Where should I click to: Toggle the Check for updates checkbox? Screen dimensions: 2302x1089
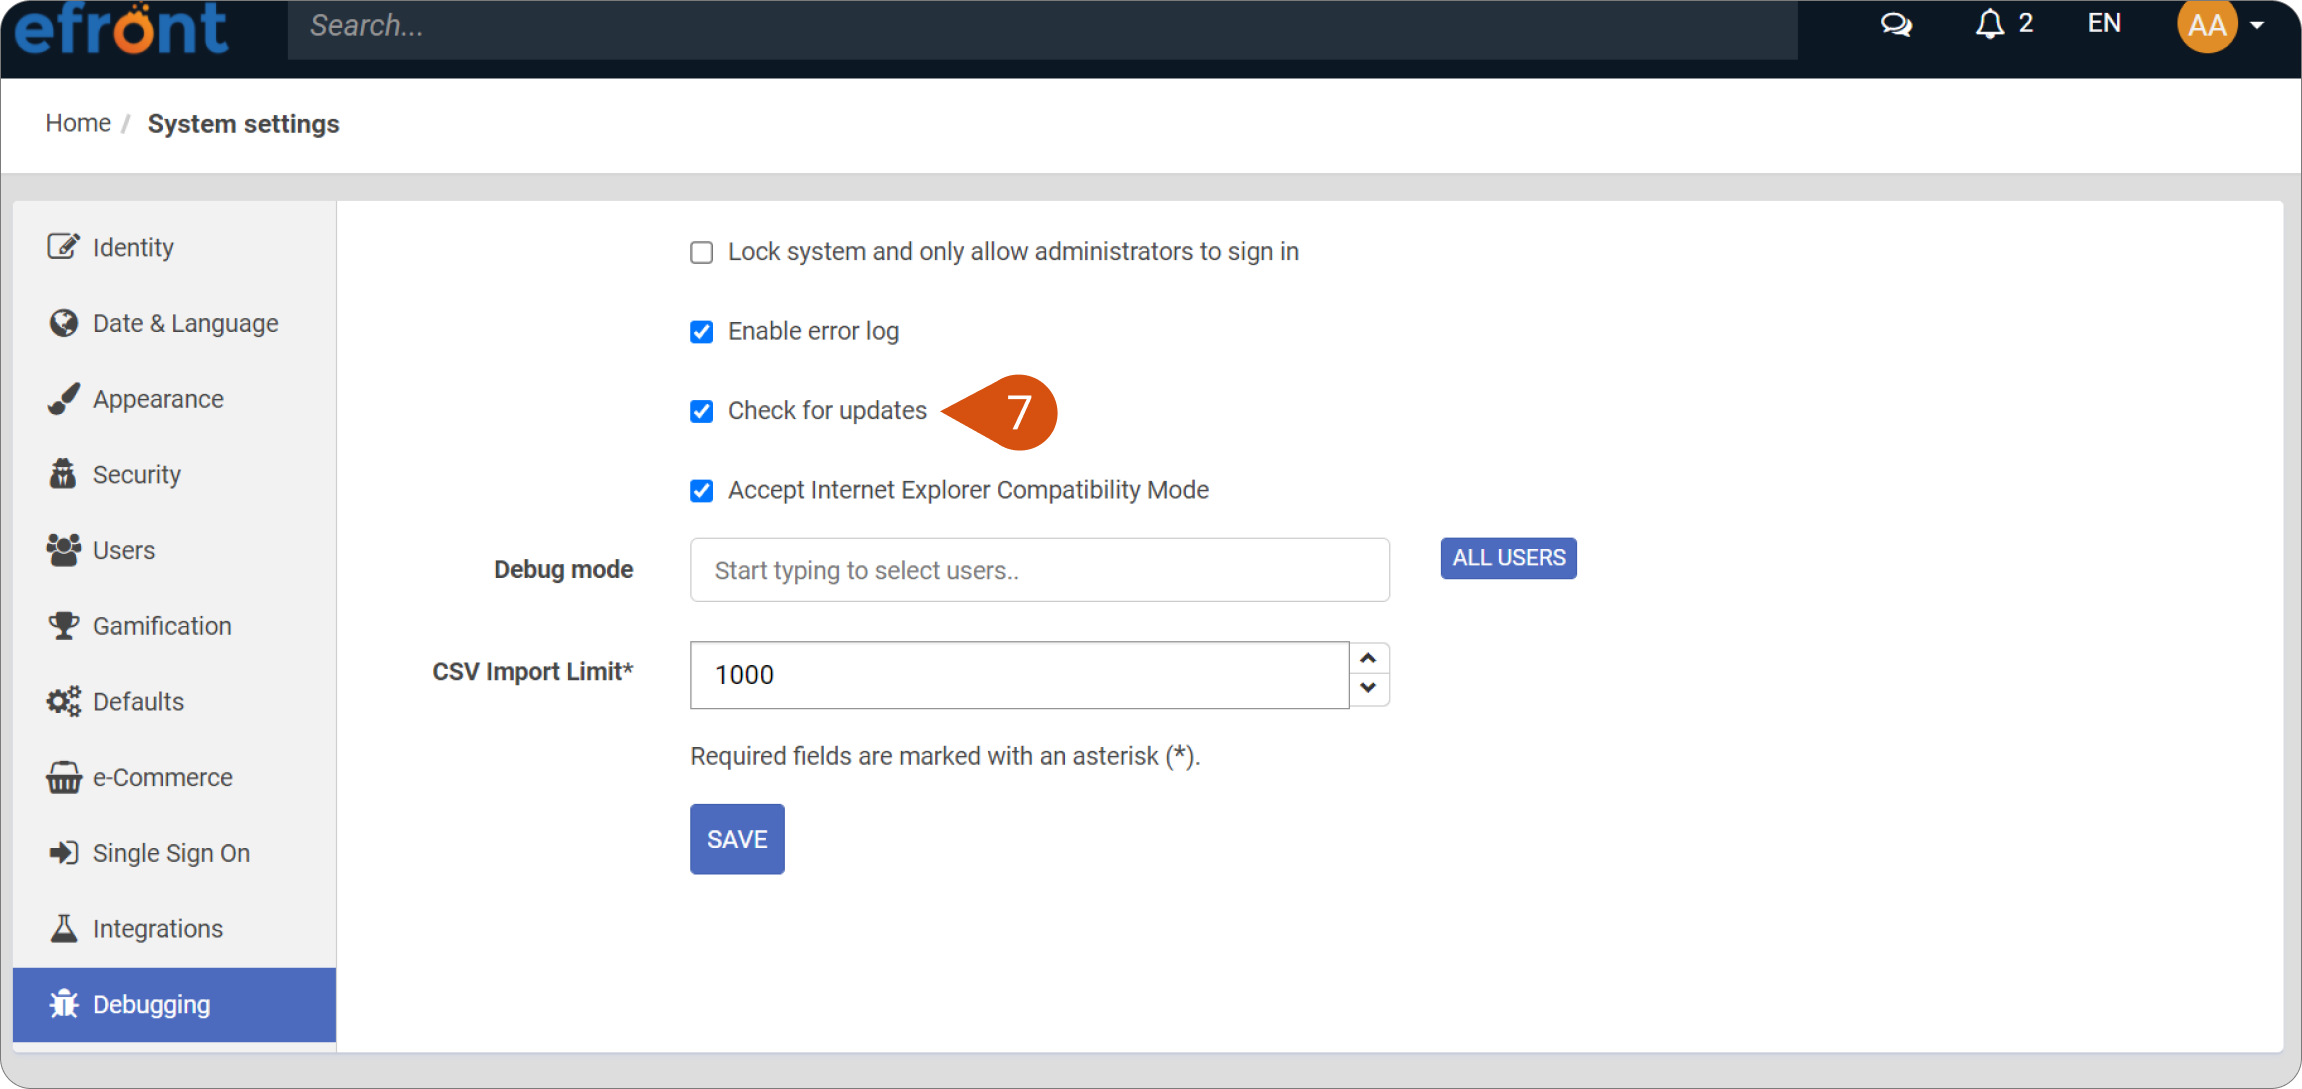(x=702, y=411)
